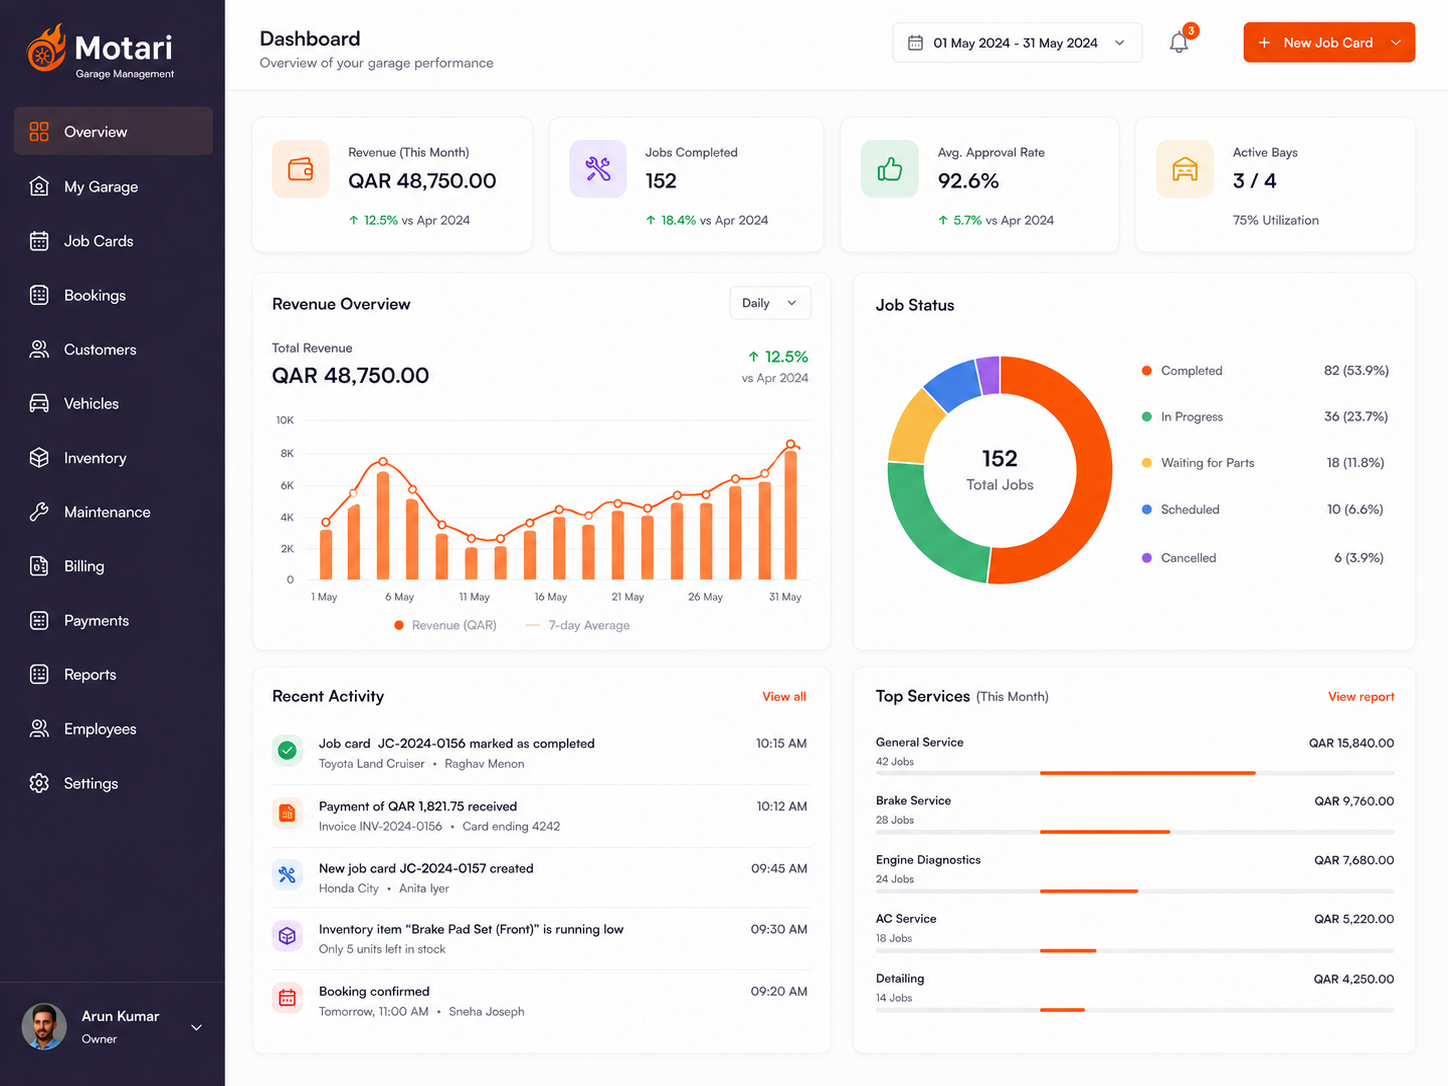Click the payment received activity icon

click(x=287, y=813)
